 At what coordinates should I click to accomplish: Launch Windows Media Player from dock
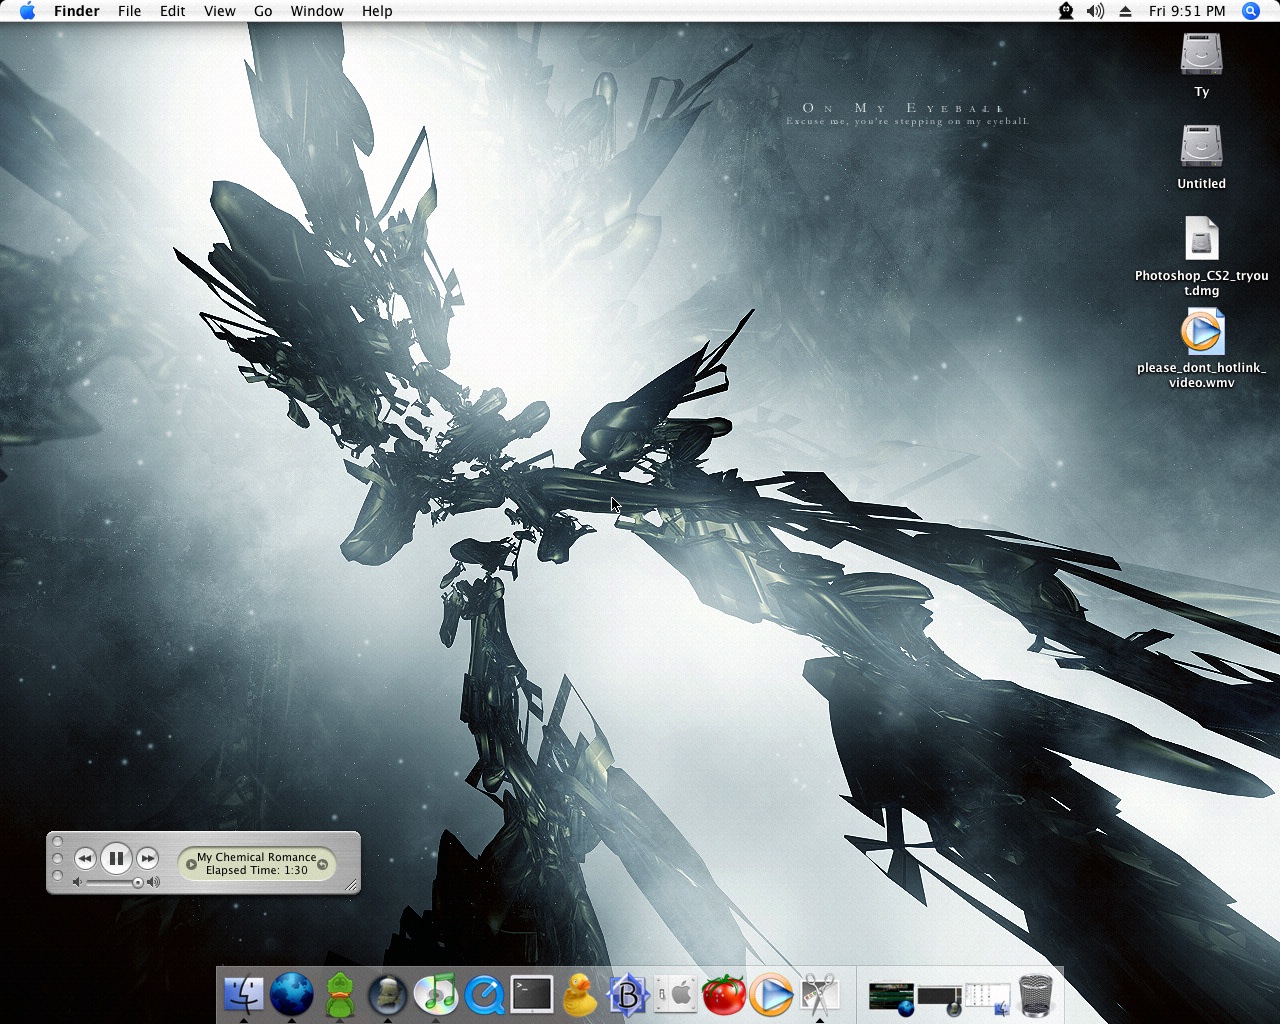point(771,994)
